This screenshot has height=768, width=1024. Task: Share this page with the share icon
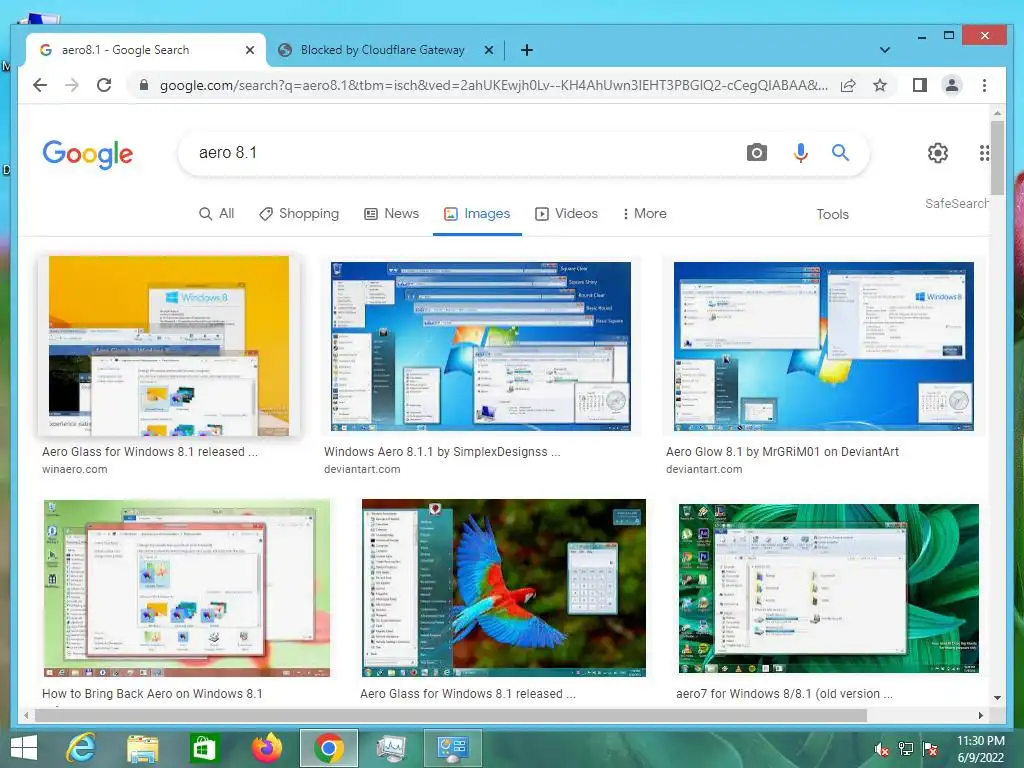click(848, 85)
